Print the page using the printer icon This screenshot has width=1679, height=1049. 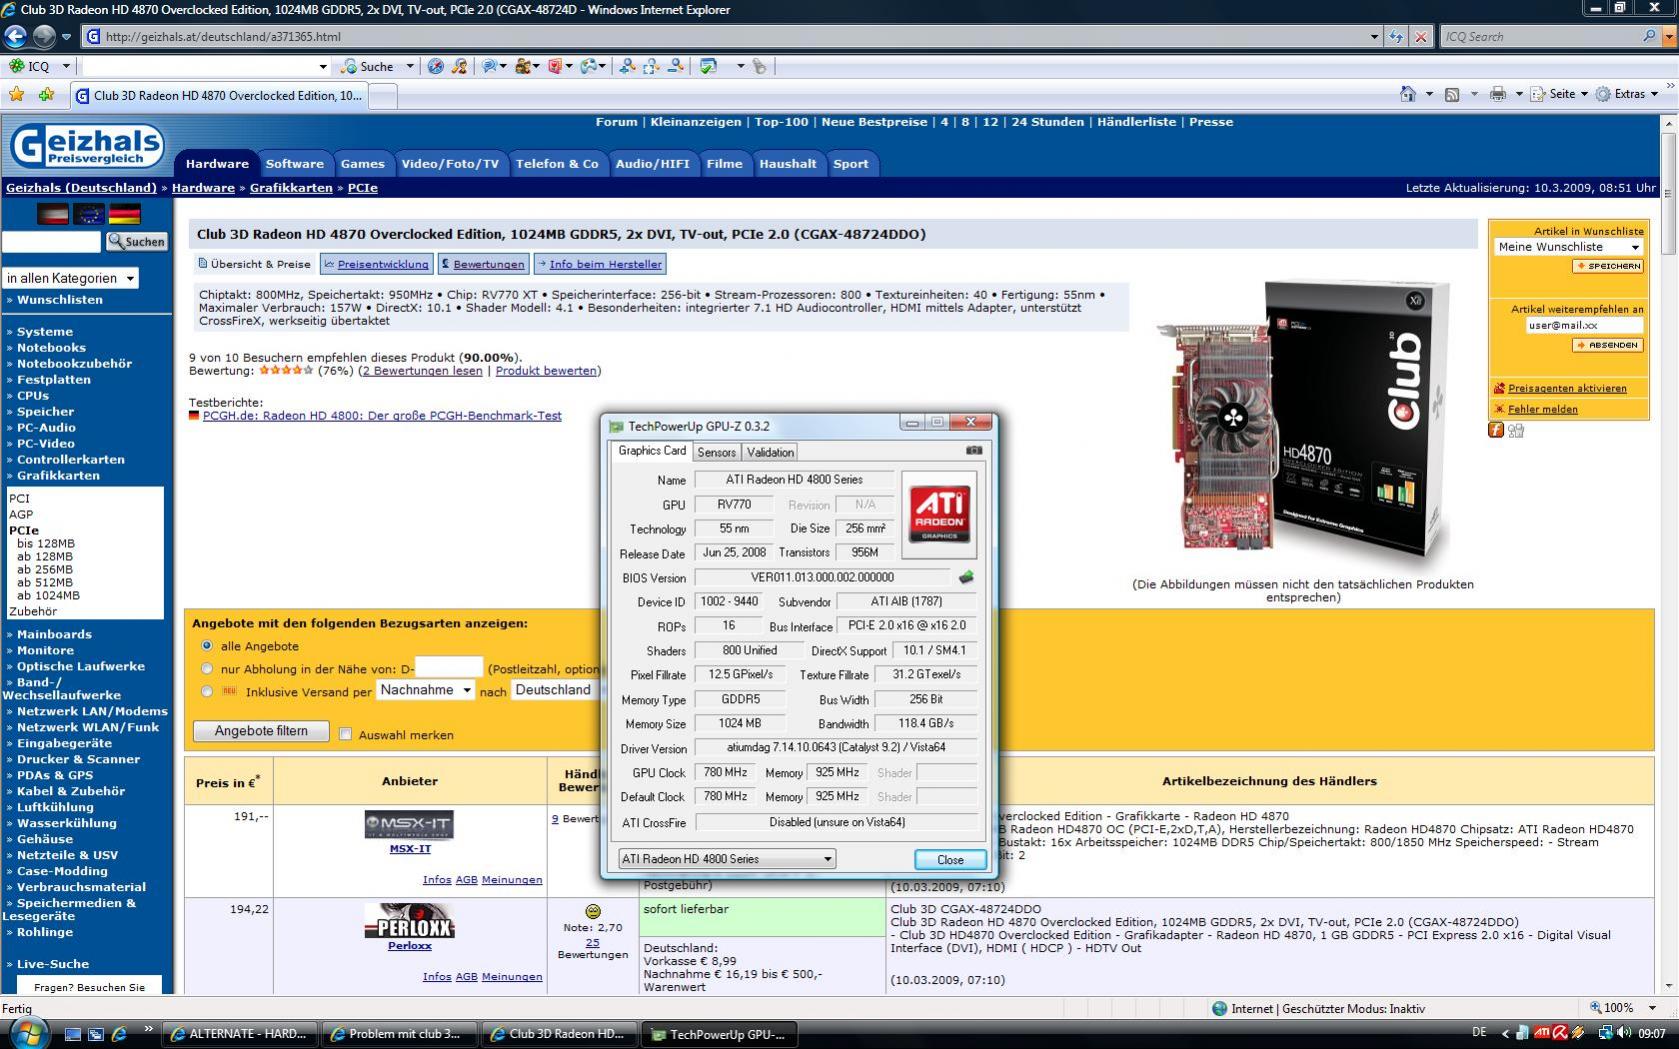[x=1497, y=94]
